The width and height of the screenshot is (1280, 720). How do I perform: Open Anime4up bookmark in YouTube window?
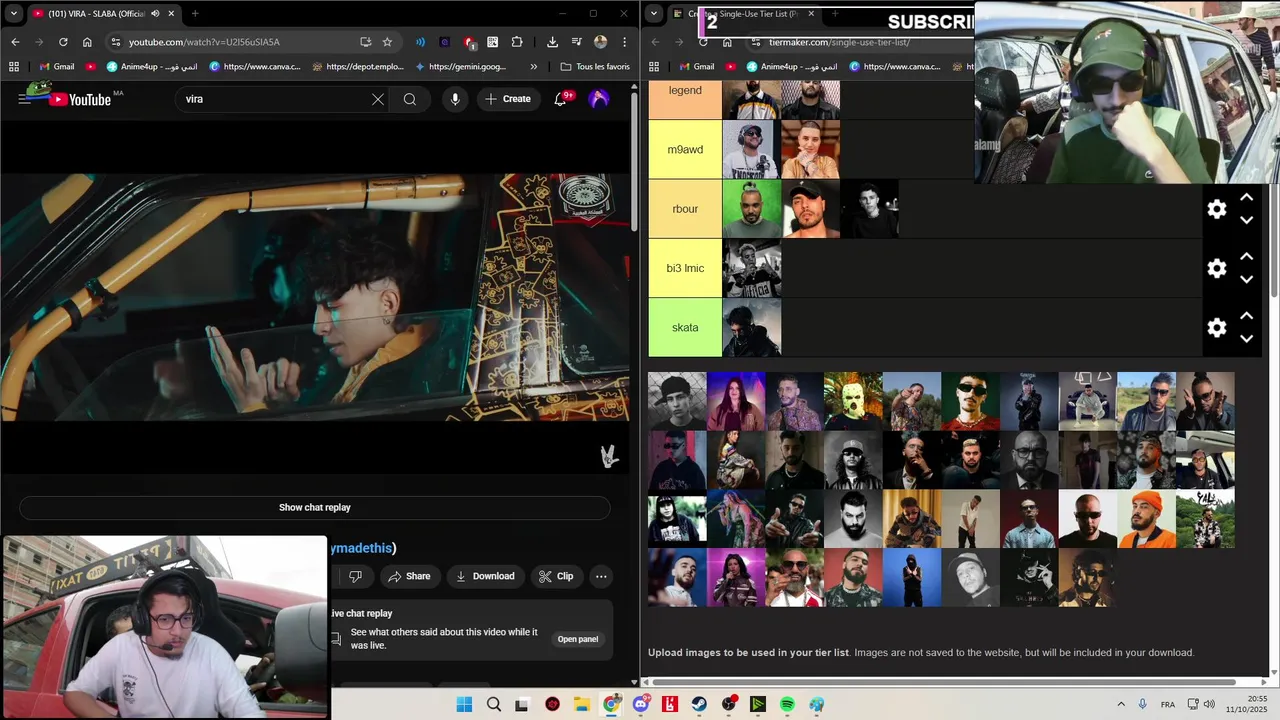[151, 67]
